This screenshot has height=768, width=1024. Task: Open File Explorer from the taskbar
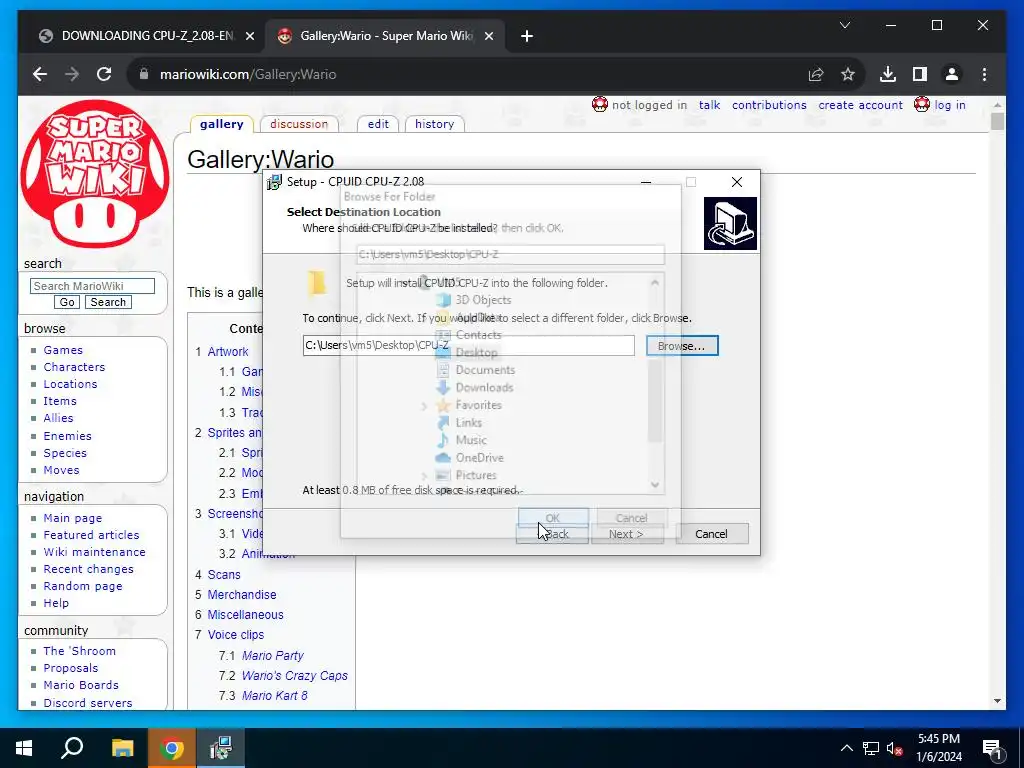pyautogui.click(x=122, y=748)
